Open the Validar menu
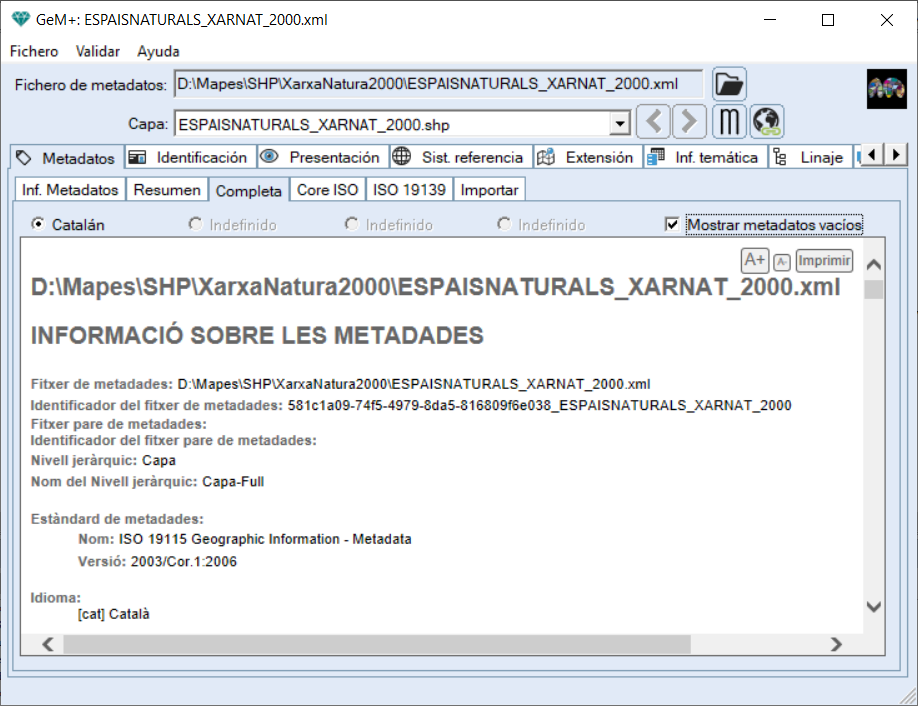The image size is (918, 706). tap(97, 51)
